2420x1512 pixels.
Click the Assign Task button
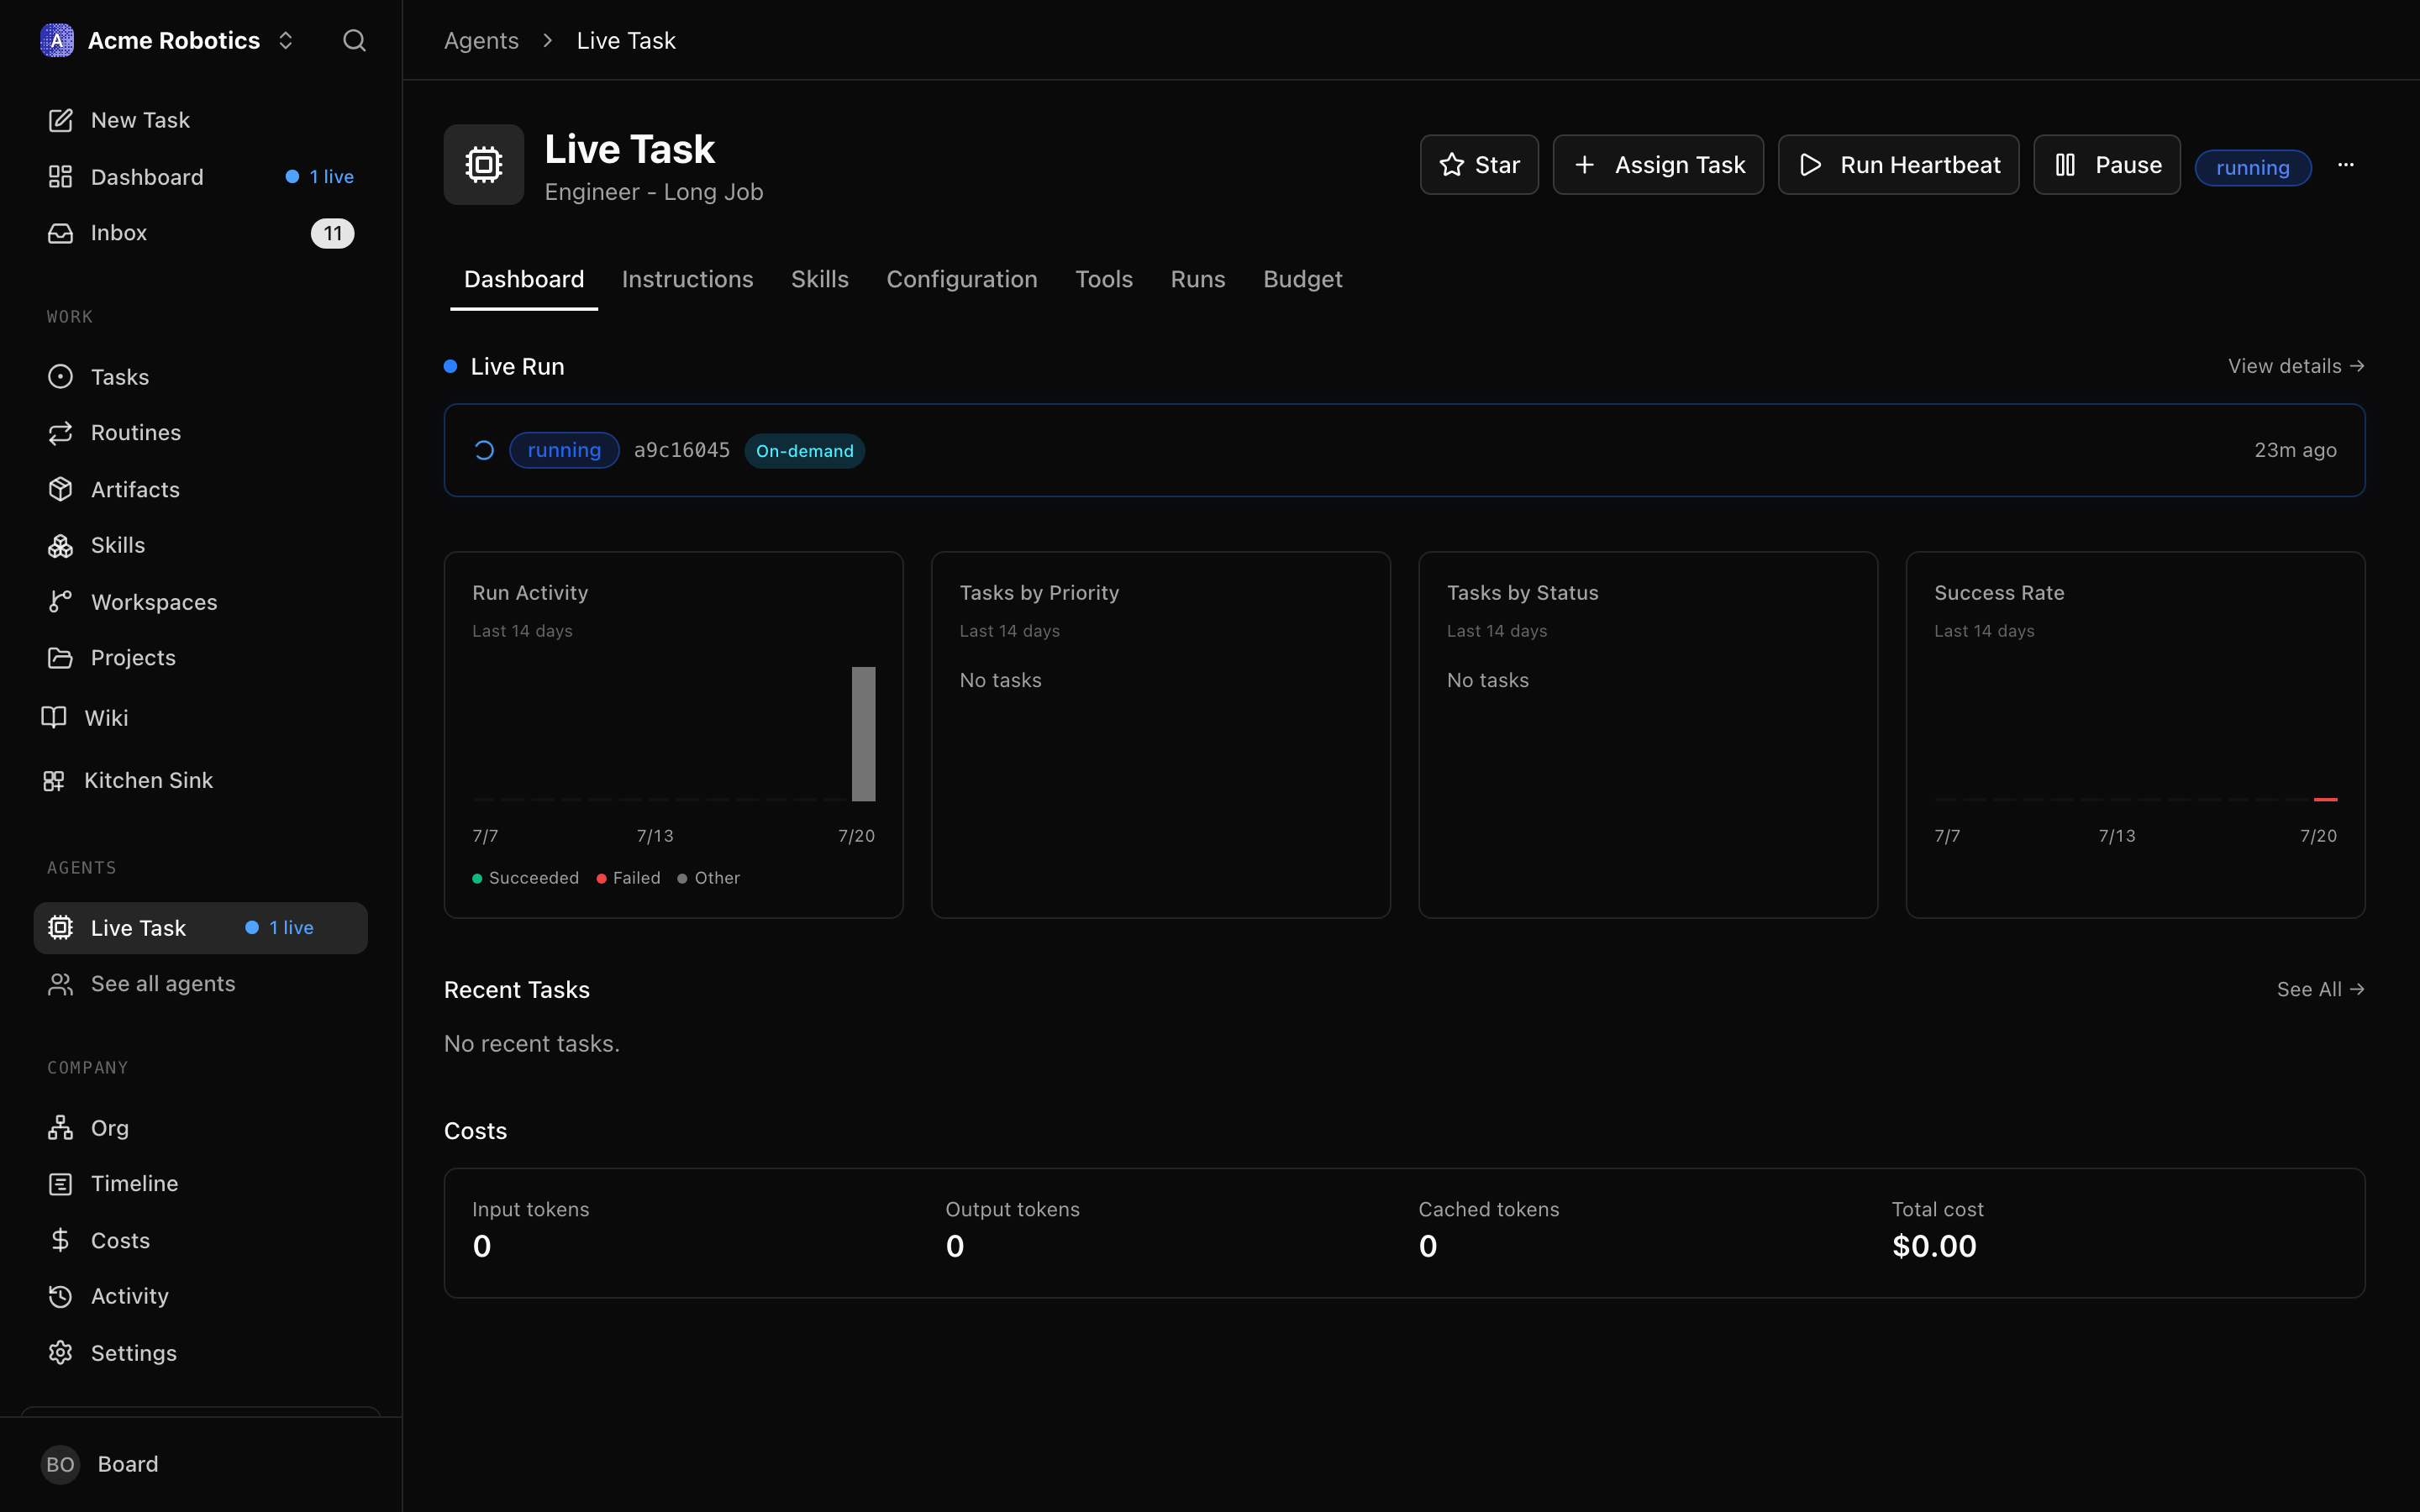(x=1658, y=165)
